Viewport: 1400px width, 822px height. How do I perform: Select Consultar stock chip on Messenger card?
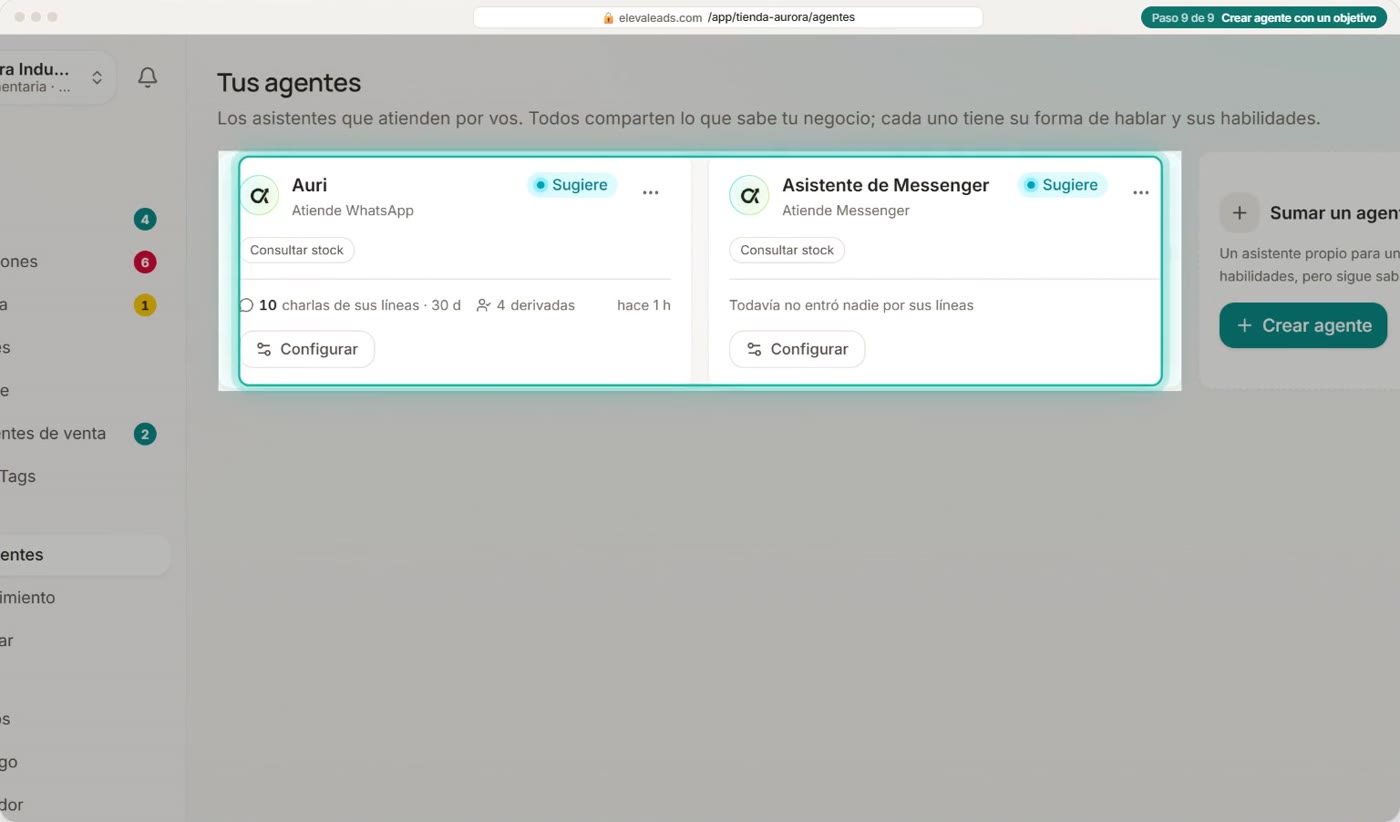point(787,250)
